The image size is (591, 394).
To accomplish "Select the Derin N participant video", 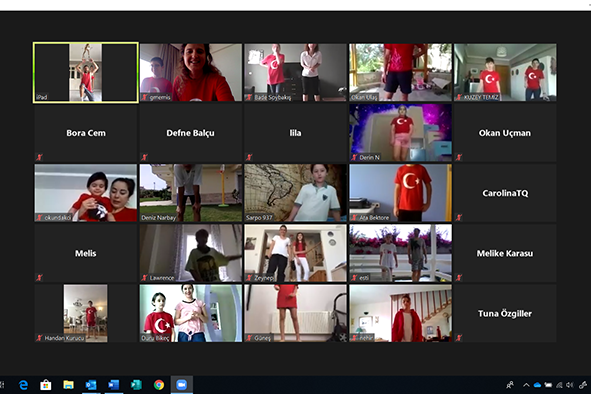I will click(400, 133).
